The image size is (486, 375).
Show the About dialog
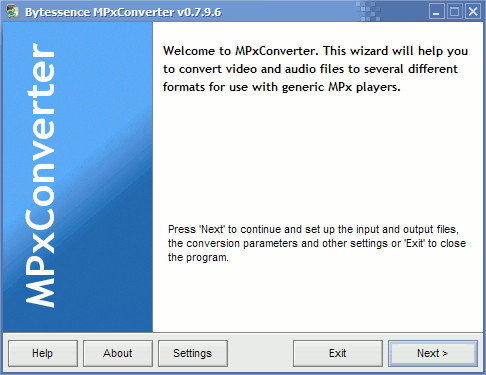(x=118, y=353)
